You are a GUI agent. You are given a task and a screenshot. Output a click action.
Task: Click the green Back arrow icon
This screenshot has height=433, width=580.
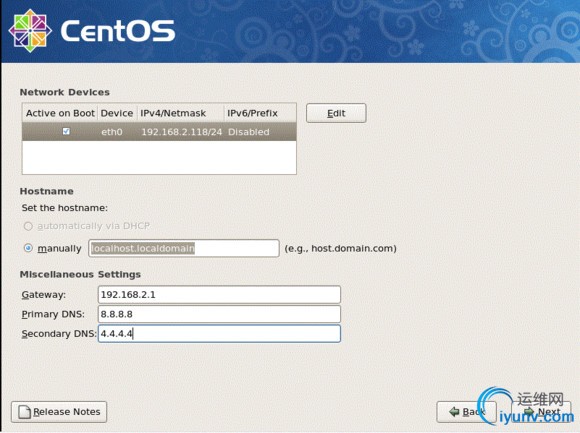pos(454,412)
